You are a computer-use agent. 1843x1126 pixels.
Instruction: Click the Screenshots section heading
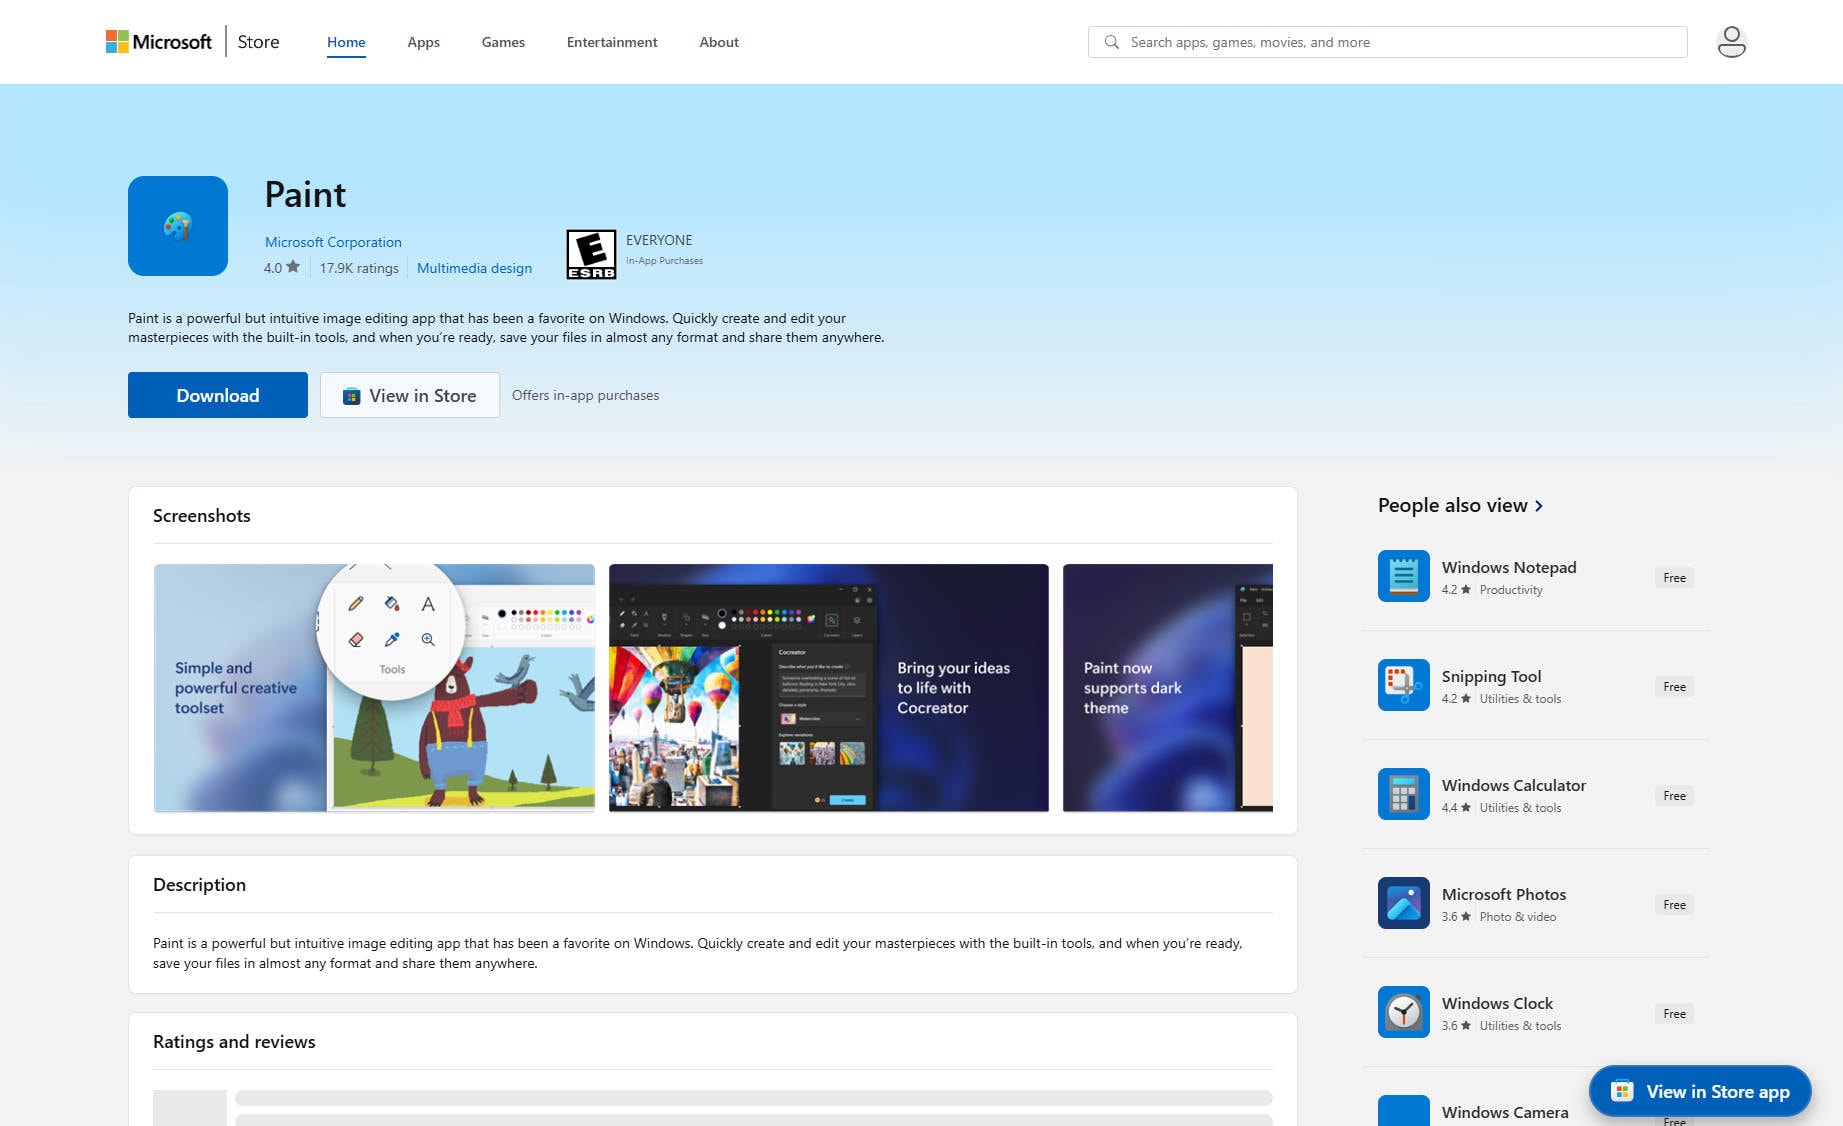[202, 516]
